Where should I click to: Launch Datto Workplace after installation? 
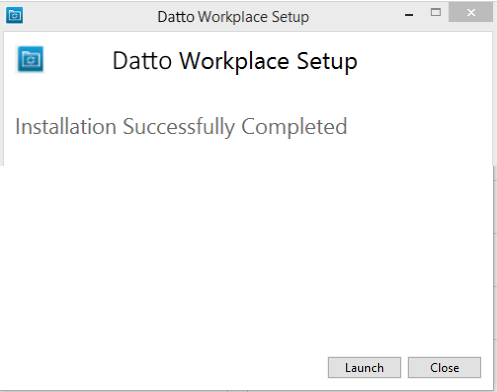click(x=364, y=368)
